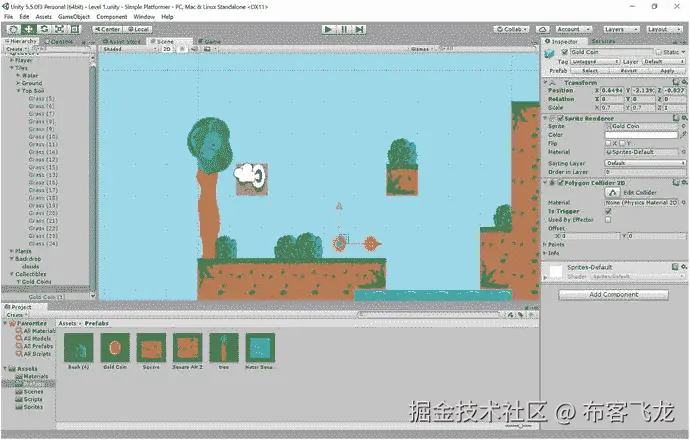Click the Prefab Apply button
The image size is (690, 440).
pos(667,71)
